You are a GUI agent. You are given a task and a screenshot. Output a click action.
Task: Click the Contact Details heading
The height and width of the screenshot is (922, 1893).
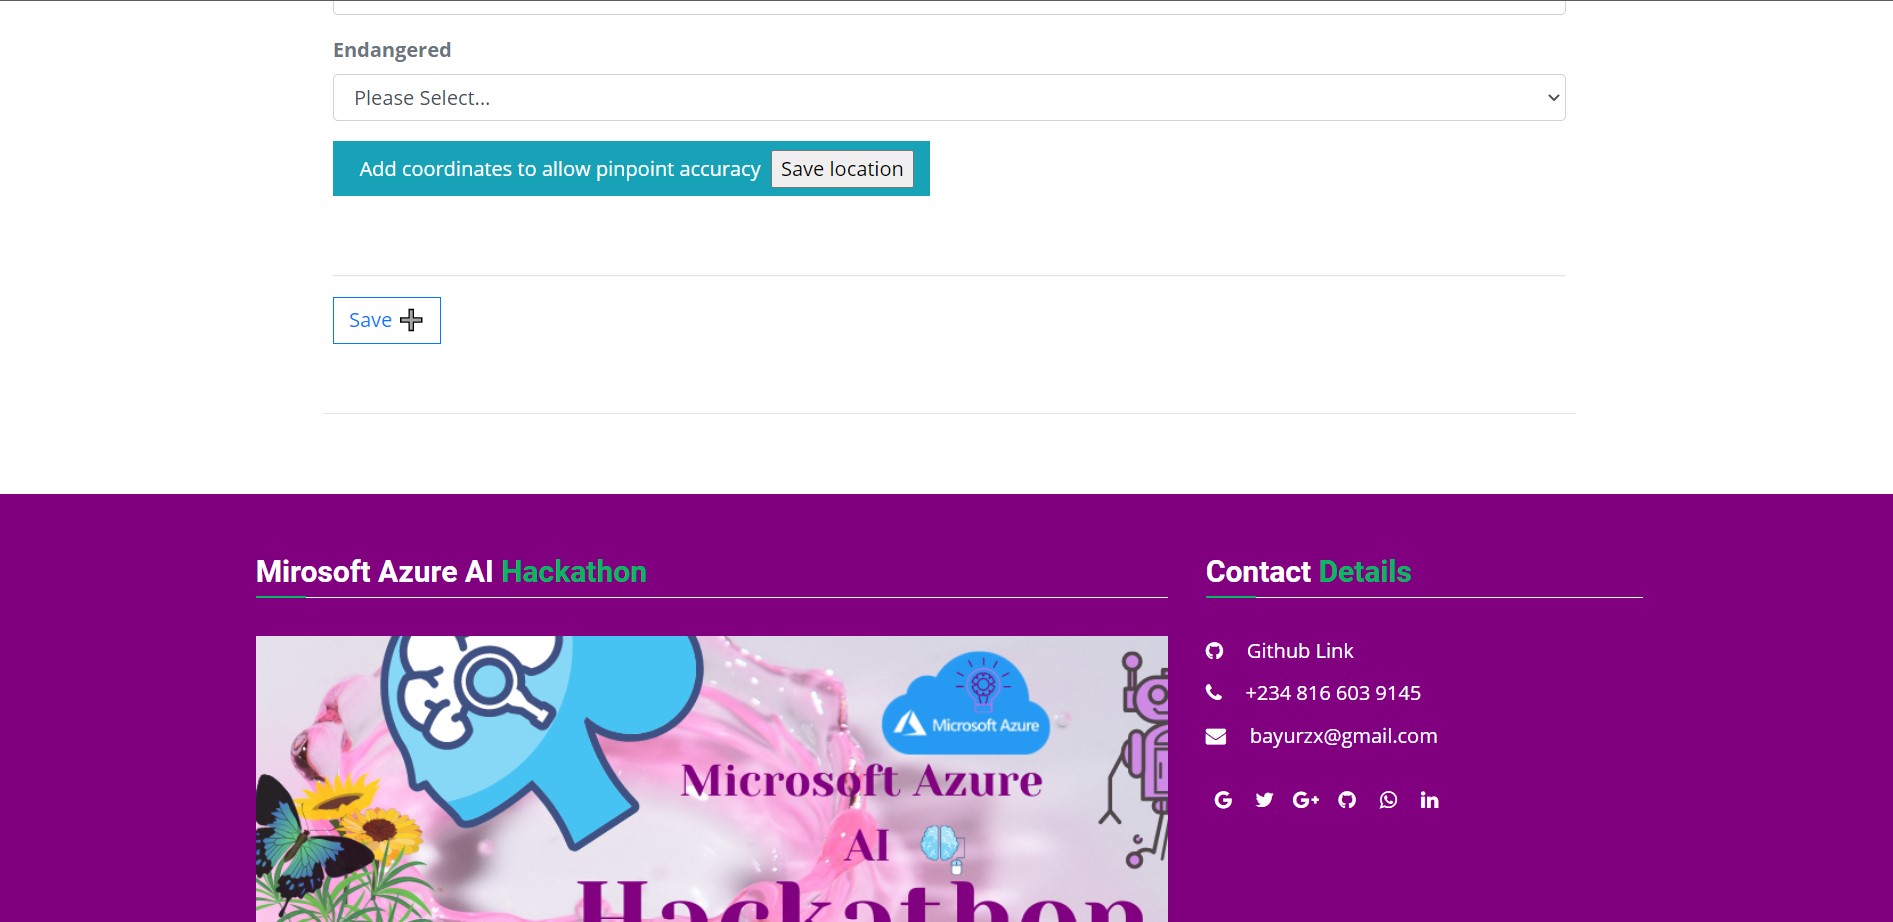[x=1308, y=572]
